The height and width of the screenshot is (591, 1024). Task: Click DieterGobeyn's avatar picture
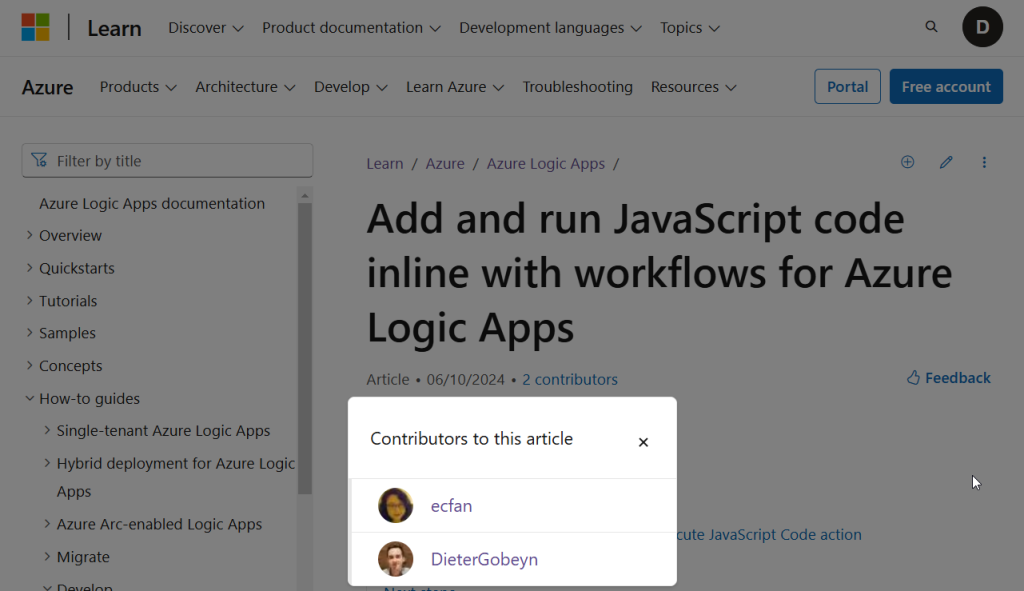[x=396, y=559]
